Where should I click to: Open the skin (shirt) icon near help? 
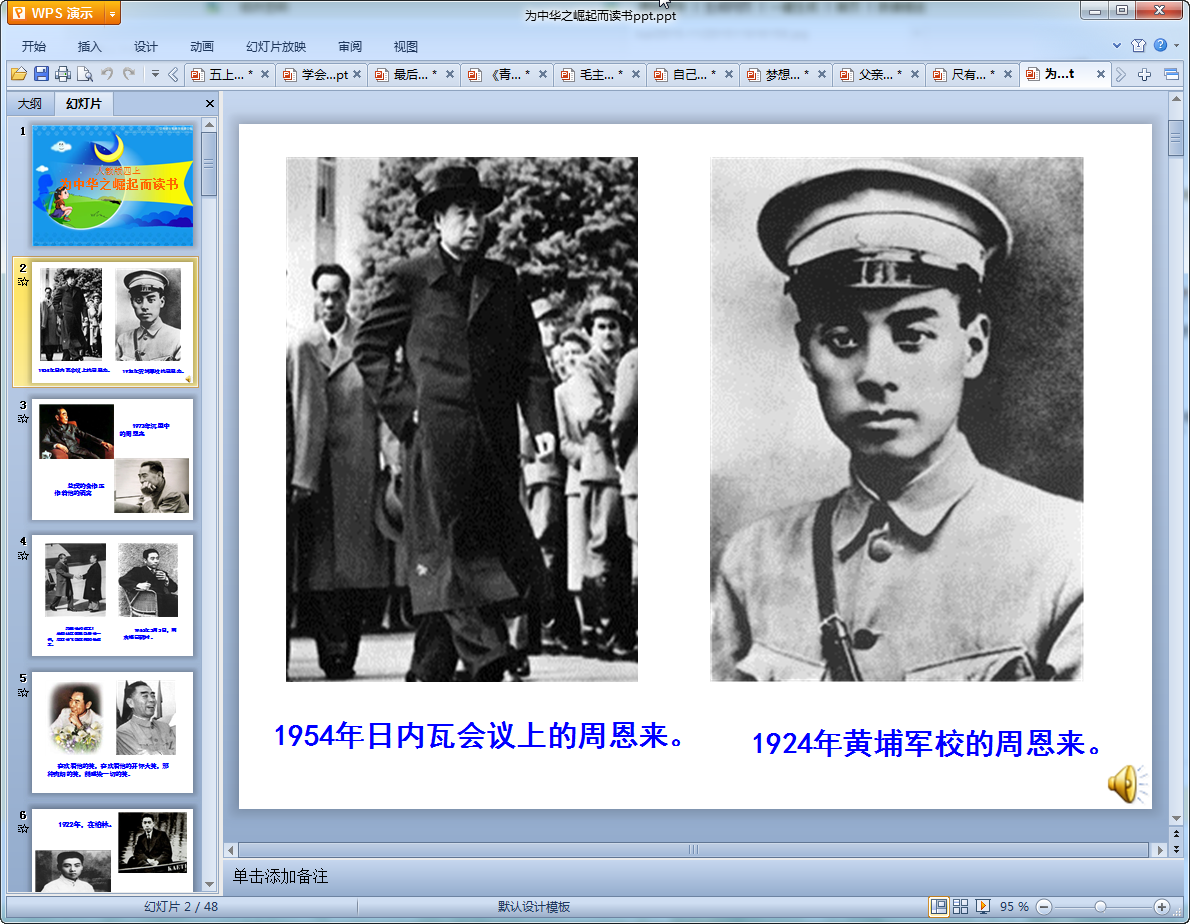(1138, 46)
